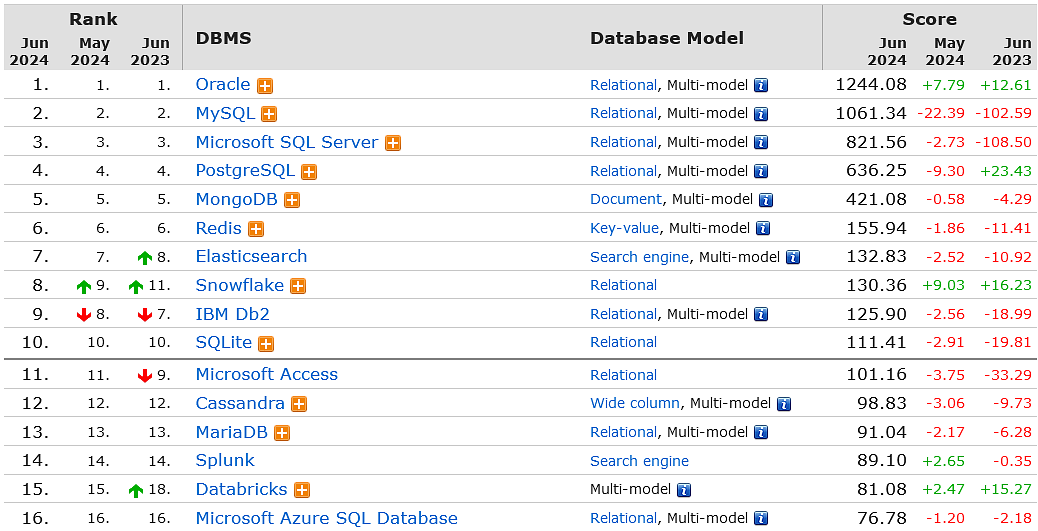Click the Wide column link for Cassandra

(635, 403)
